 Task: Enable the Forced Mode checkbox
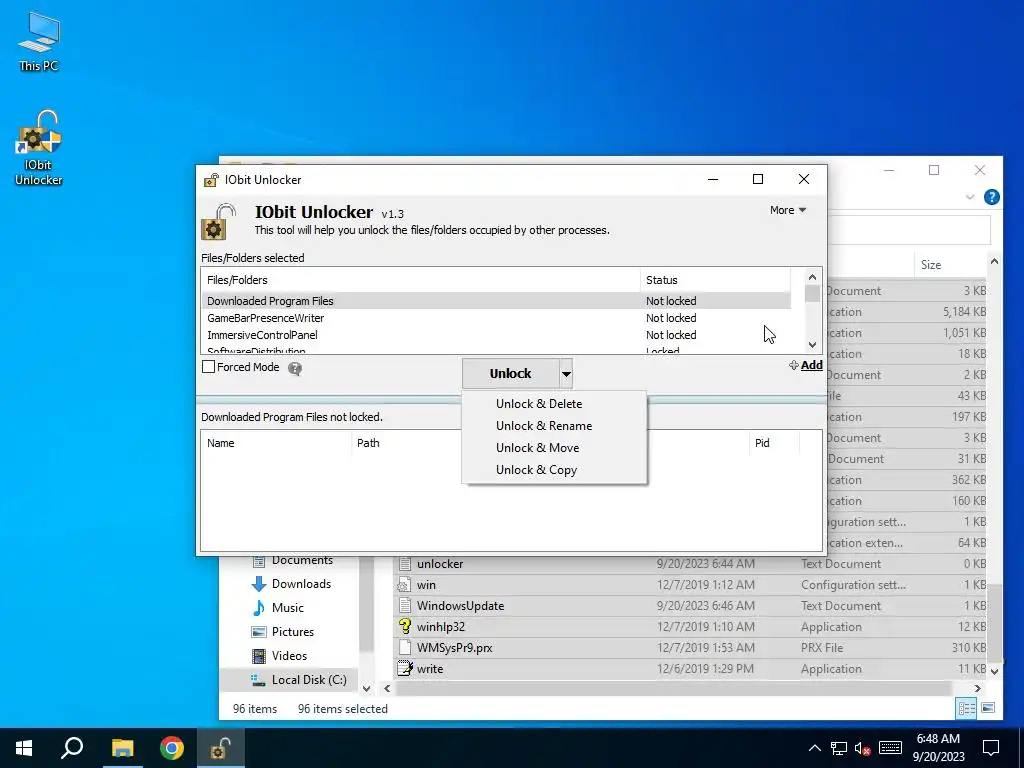208,367
